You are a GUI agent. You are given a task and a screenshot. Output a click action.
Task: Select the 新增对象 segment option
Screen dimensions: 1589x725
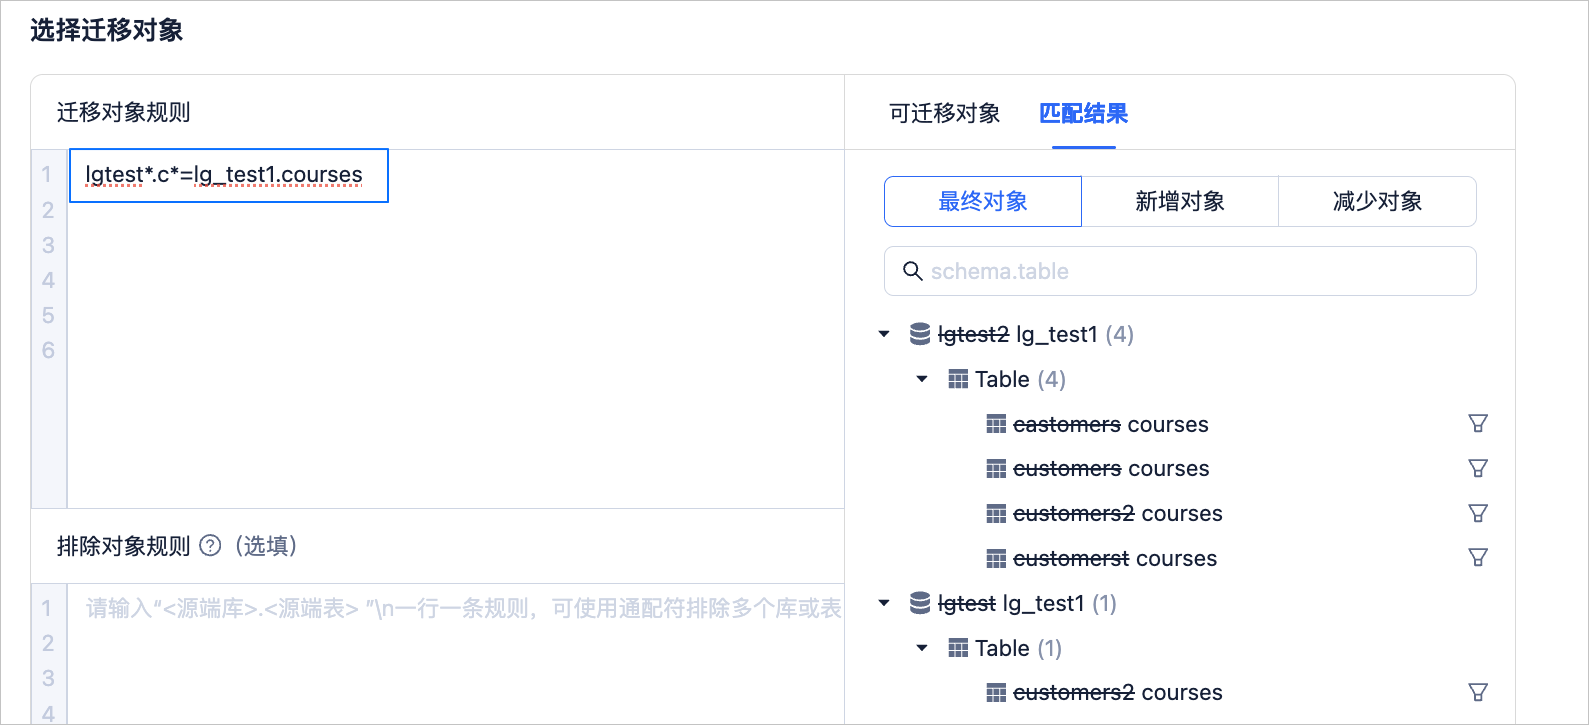pyautogui.click(x=1180, y=201)
